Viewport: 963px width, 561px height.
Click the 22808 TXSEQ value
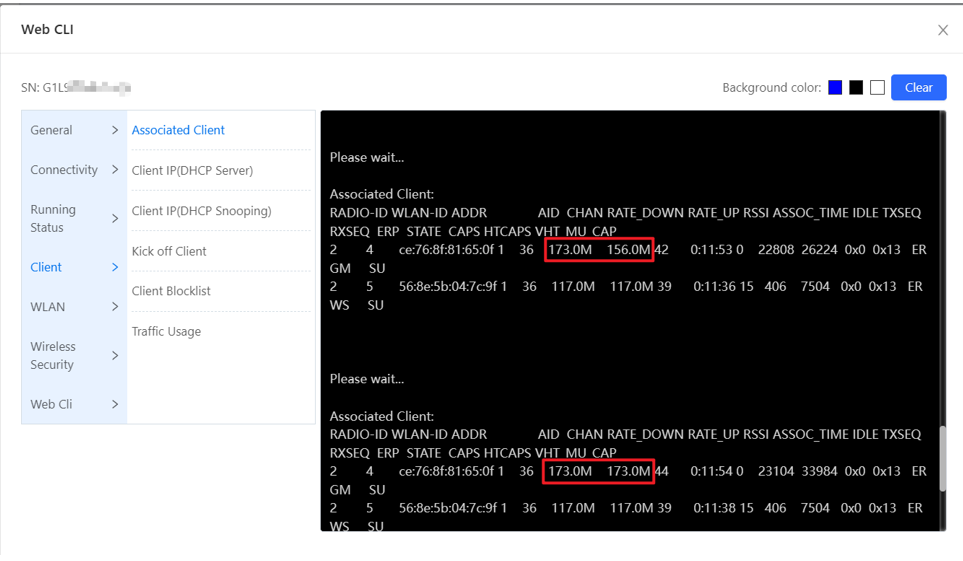point(776,249)
